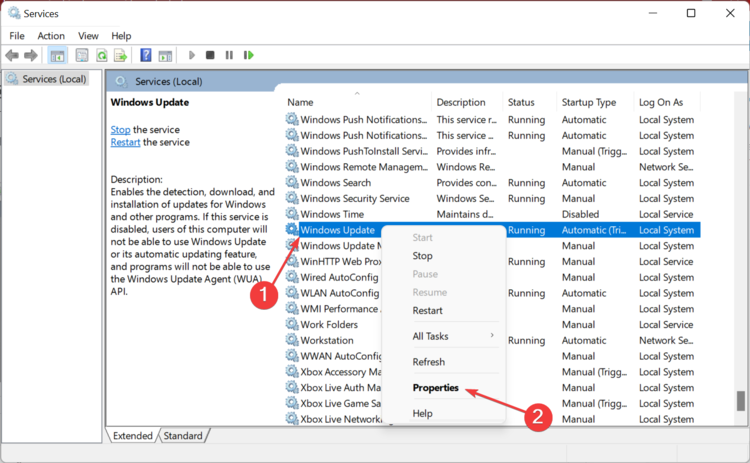The image size is (750, 463).
Task: Click the gear icon beside Wired AutoConfig
Action: tap(292, 277)
